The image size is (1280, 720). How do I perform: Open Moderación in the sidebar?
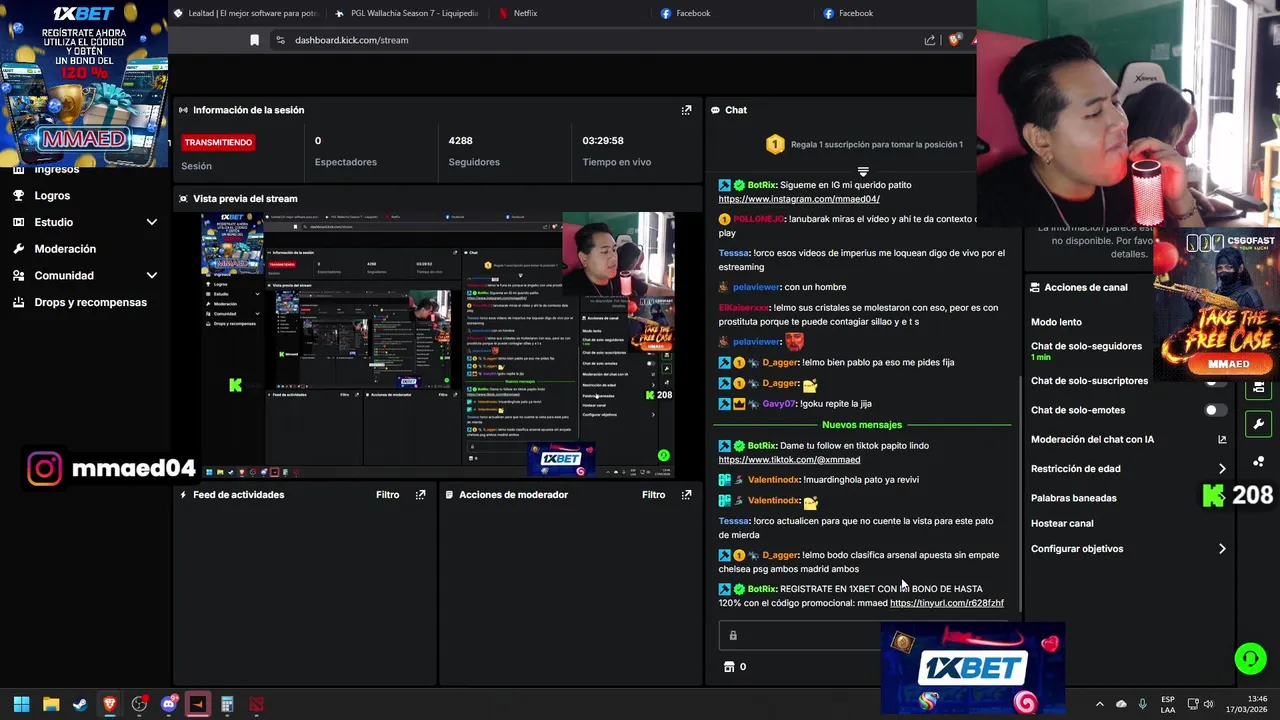65,249
